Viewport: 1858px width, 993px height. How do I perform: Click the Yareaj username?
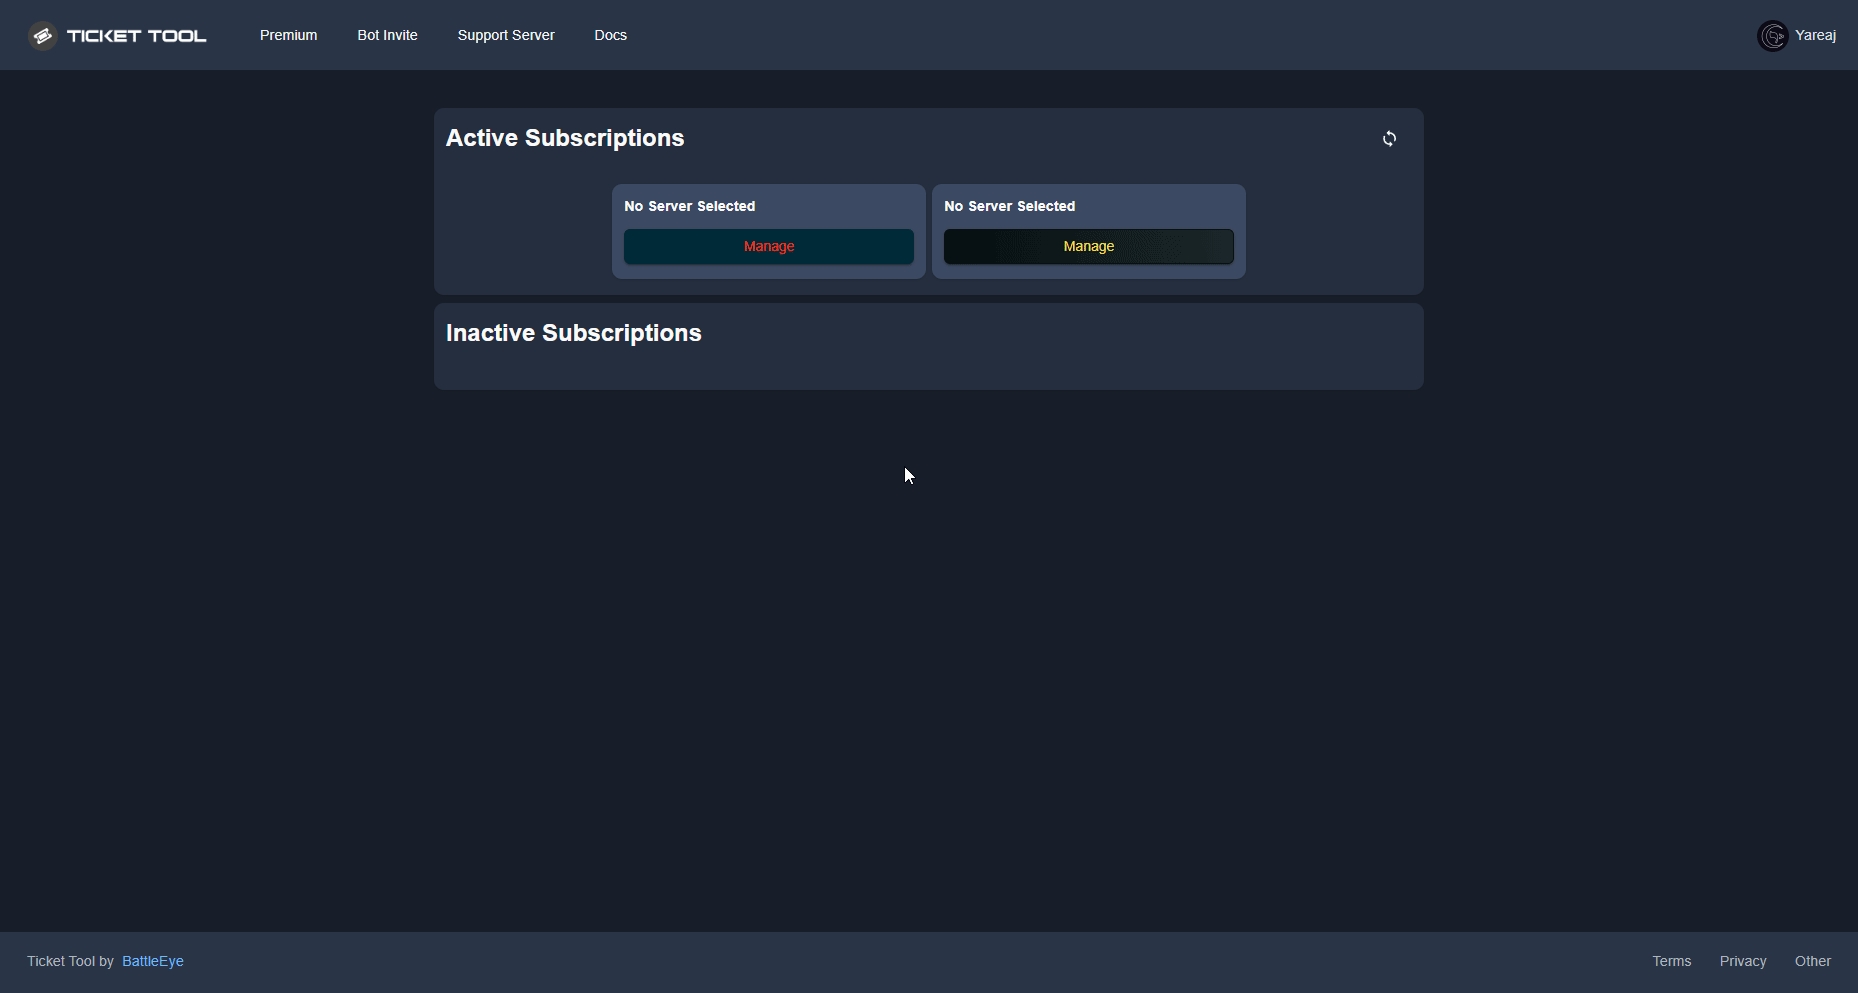1815,35
